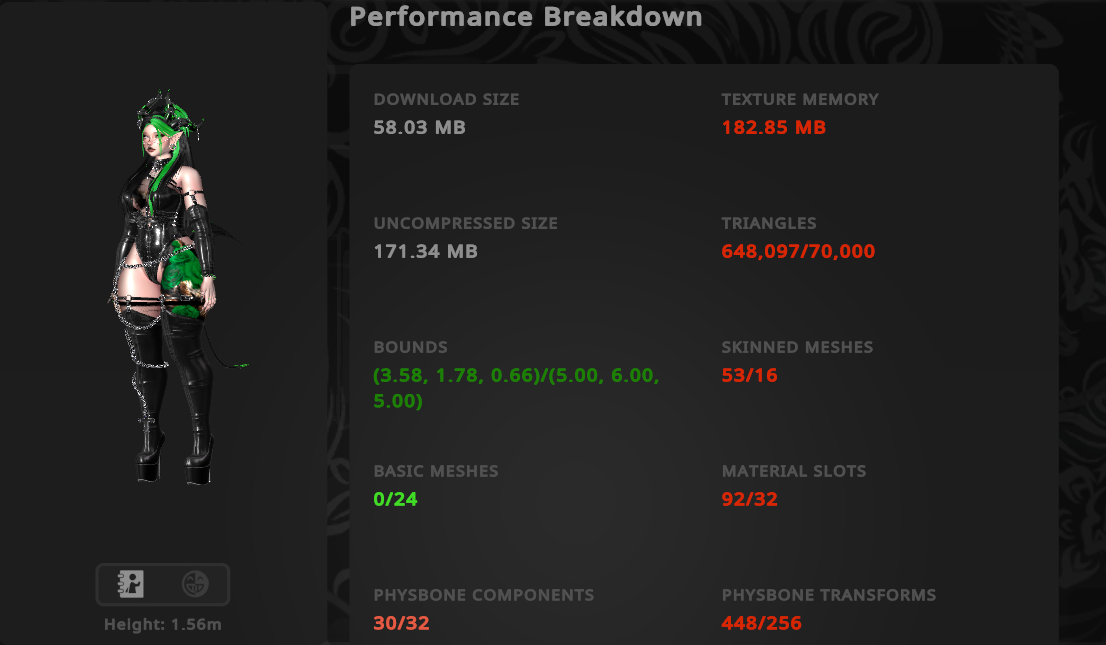Click the Triangles count 648,097/70,000
Image resolution: width=1106 pixels, height=645 pixels.
pyautogui.click(x=798, y=251)
